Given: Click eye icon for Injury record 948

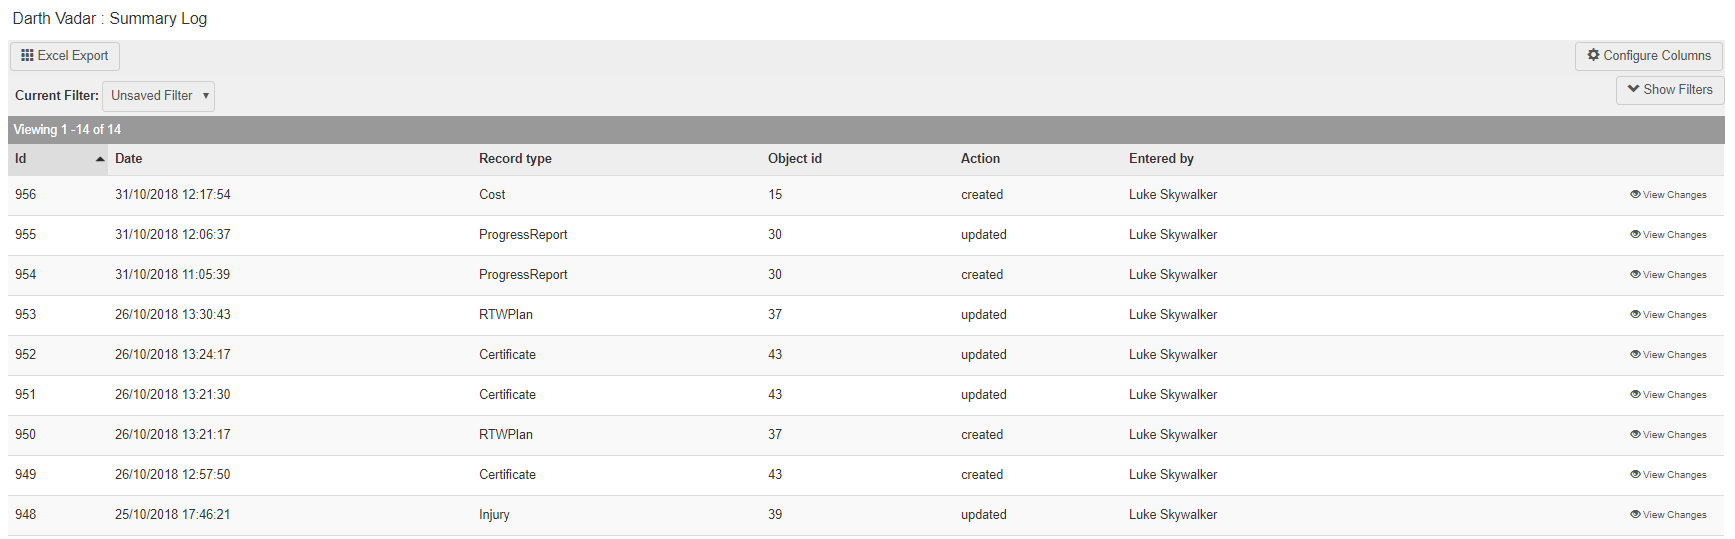Looking at the screenshot, I should point(1635,515).
